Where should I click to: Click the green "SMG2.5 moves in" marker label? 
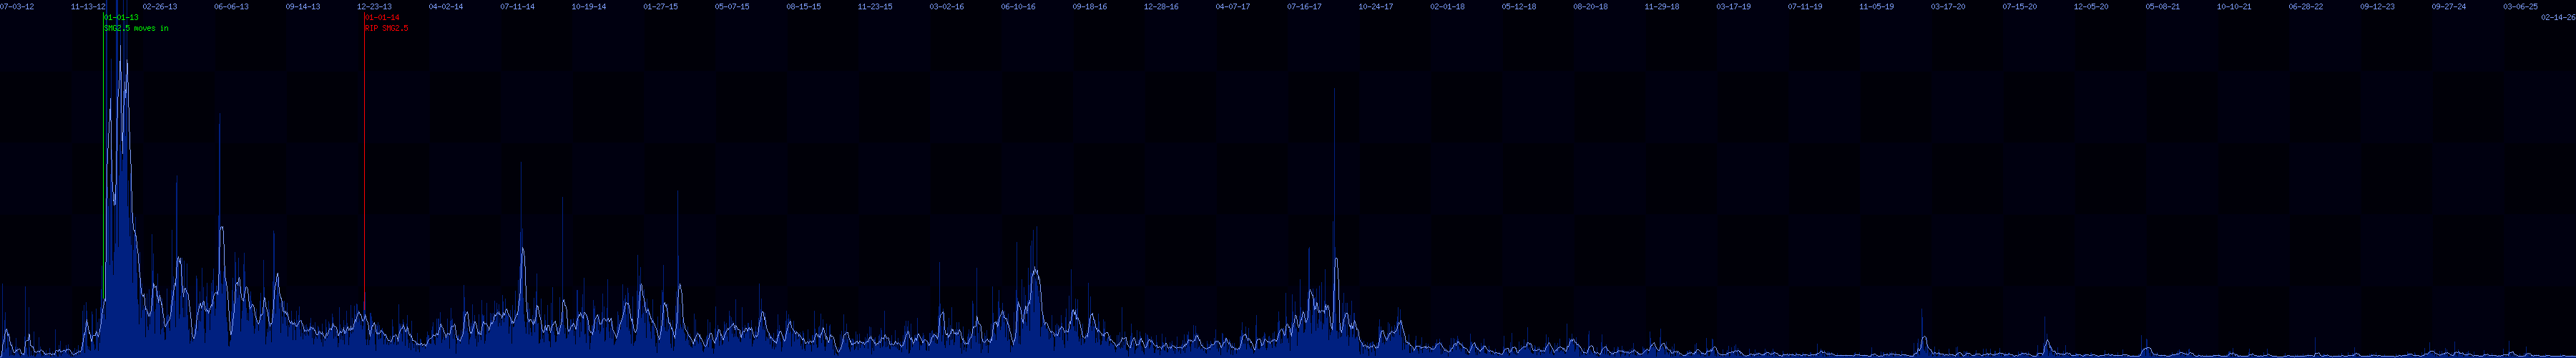(136, 28)
